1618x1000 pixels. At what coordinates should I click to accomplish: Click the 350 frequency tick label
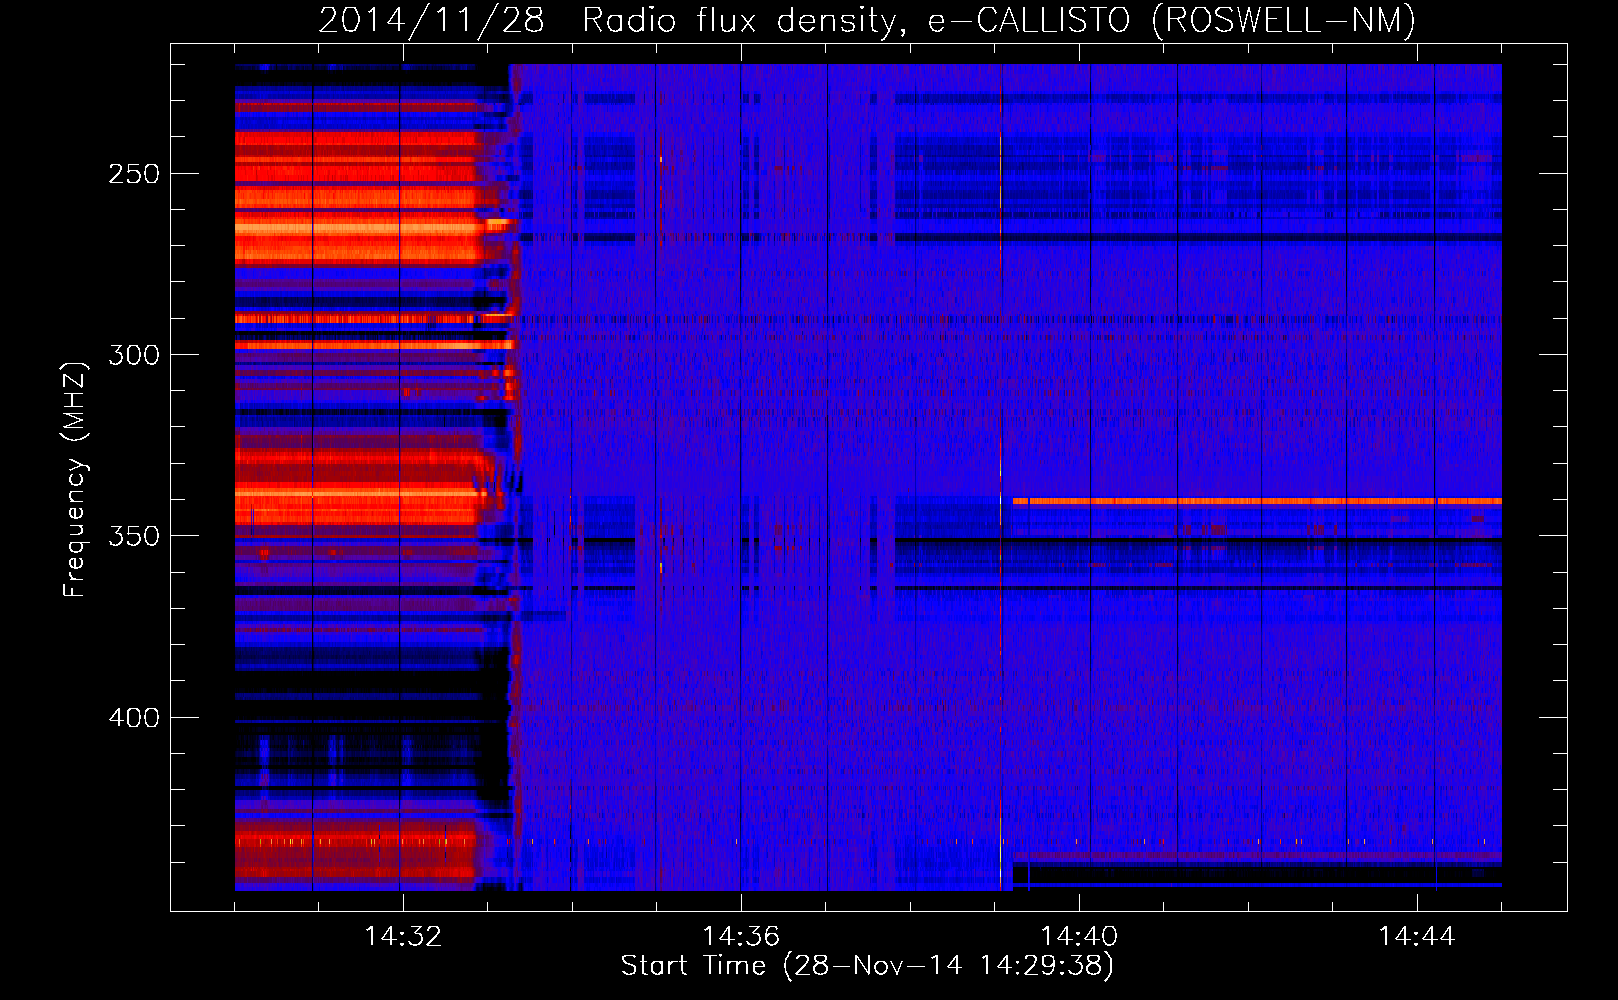(134, 536)
